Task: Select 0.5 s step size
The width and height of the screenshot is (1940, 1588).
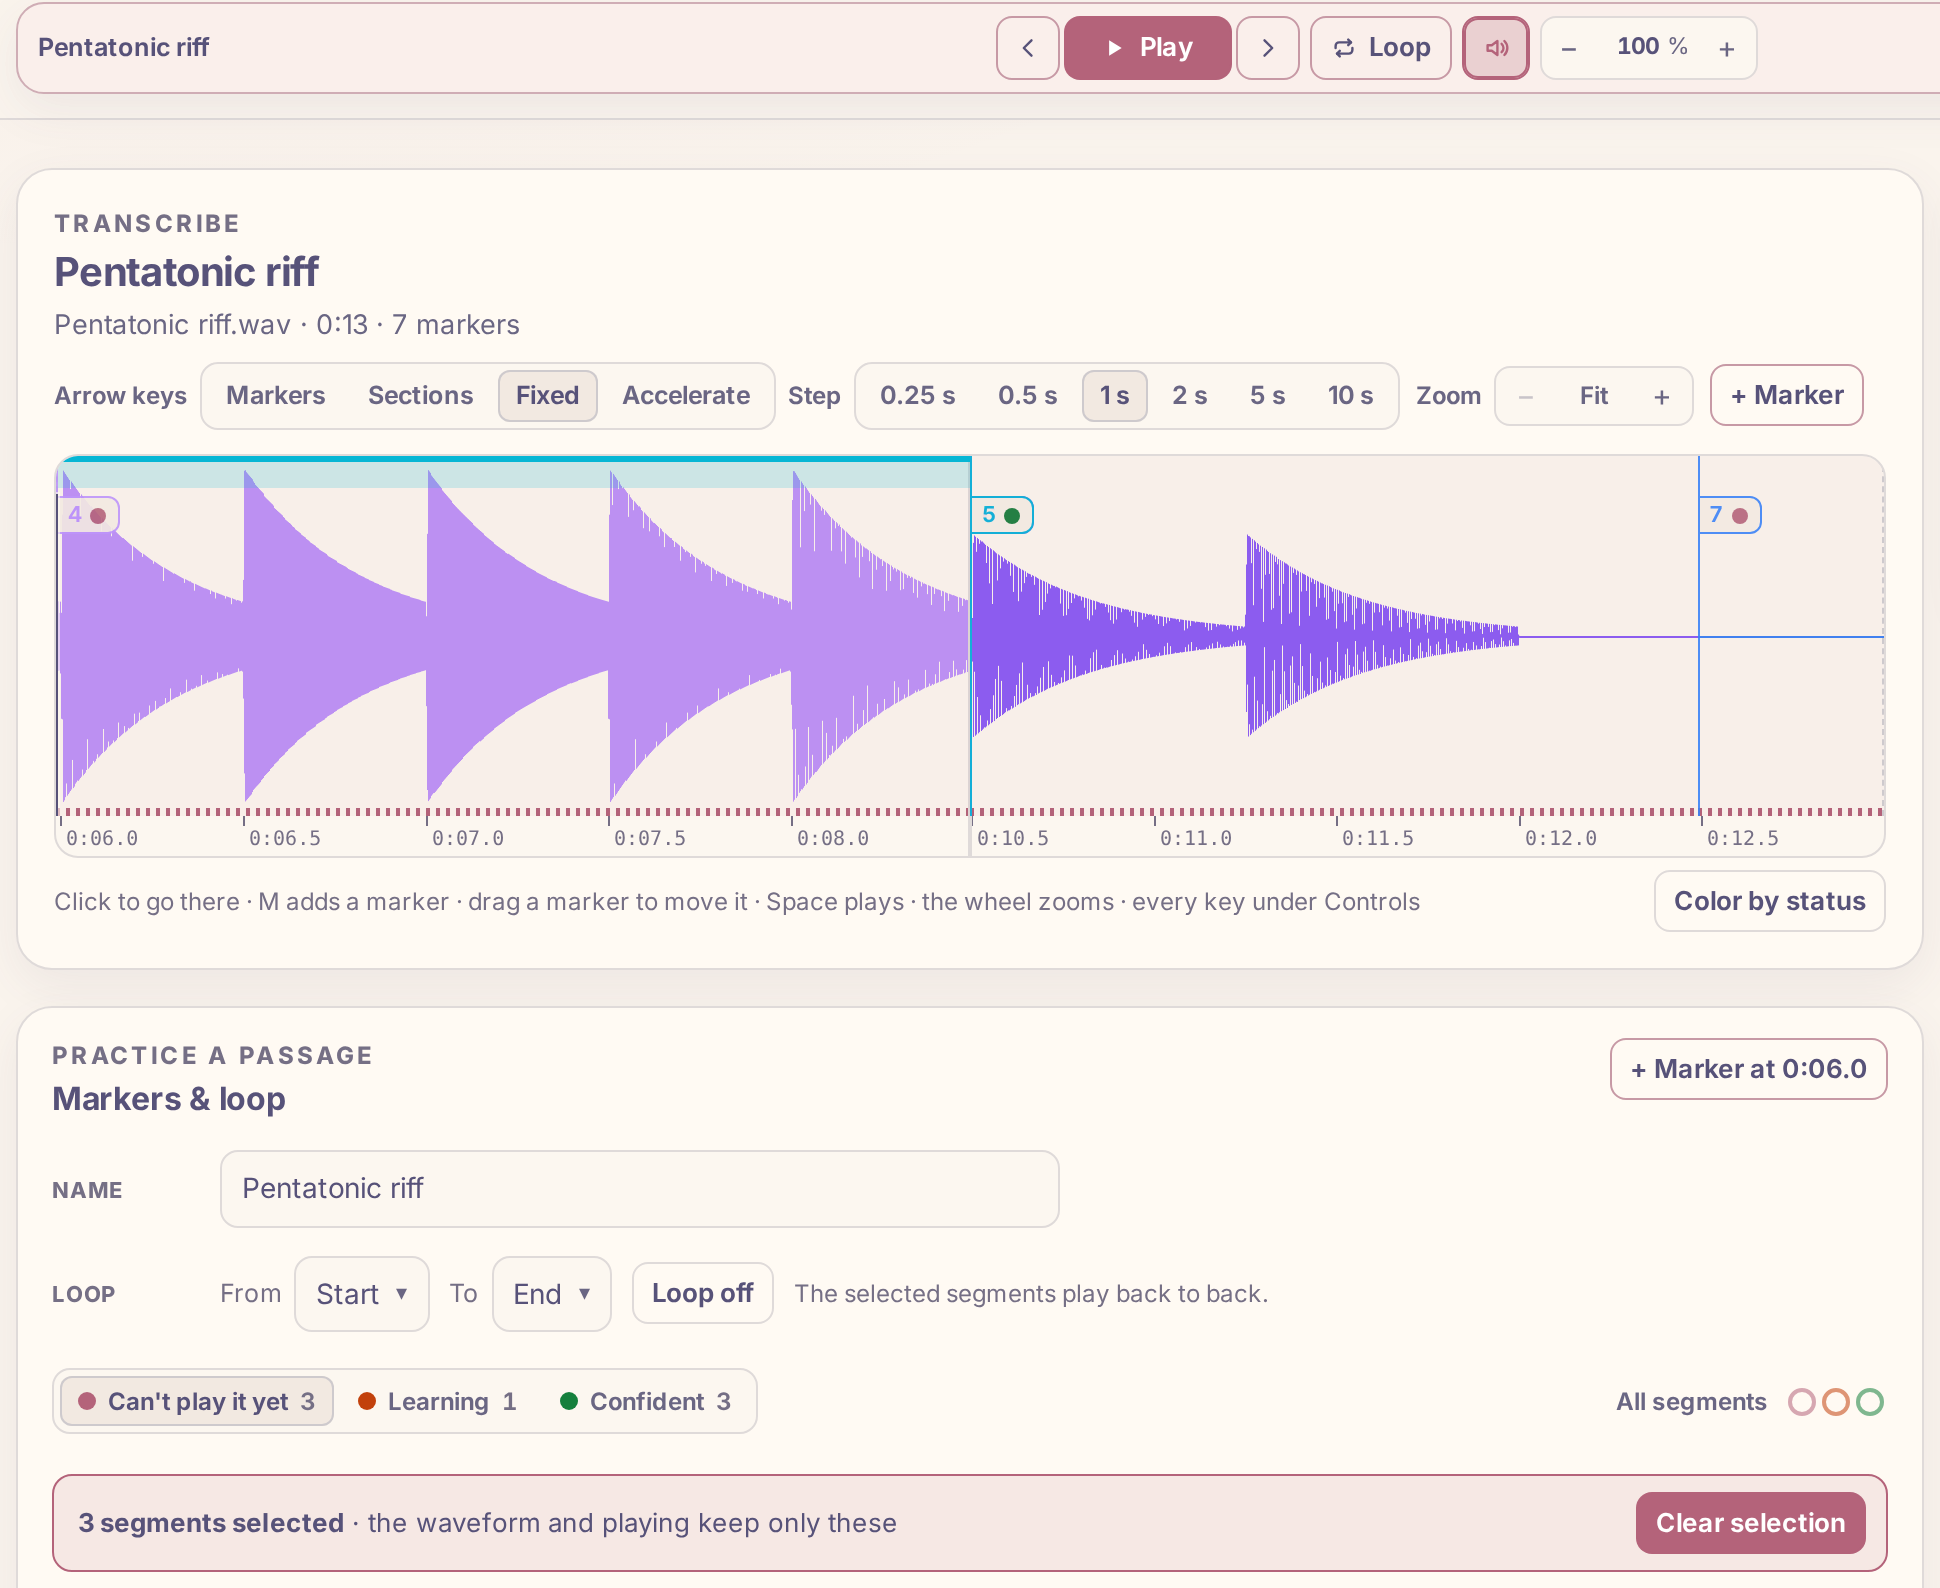Action: coord(1027,396)
